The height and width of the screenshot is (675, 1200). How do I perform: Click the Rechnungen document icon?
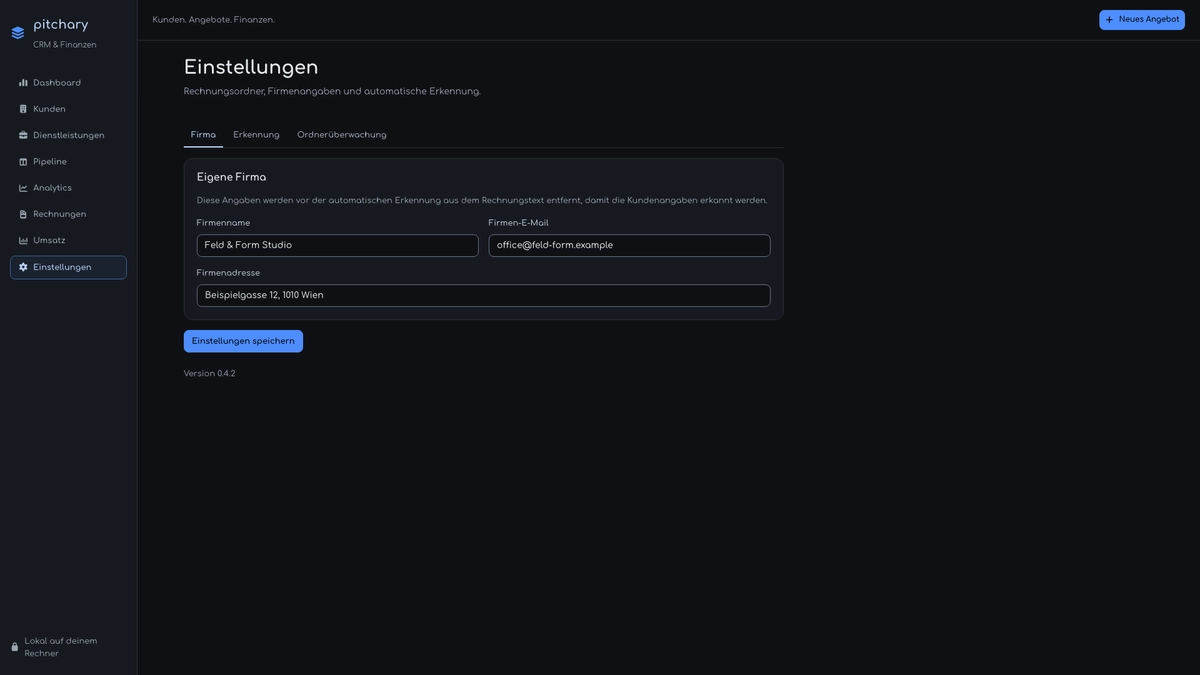coord(23,214)
